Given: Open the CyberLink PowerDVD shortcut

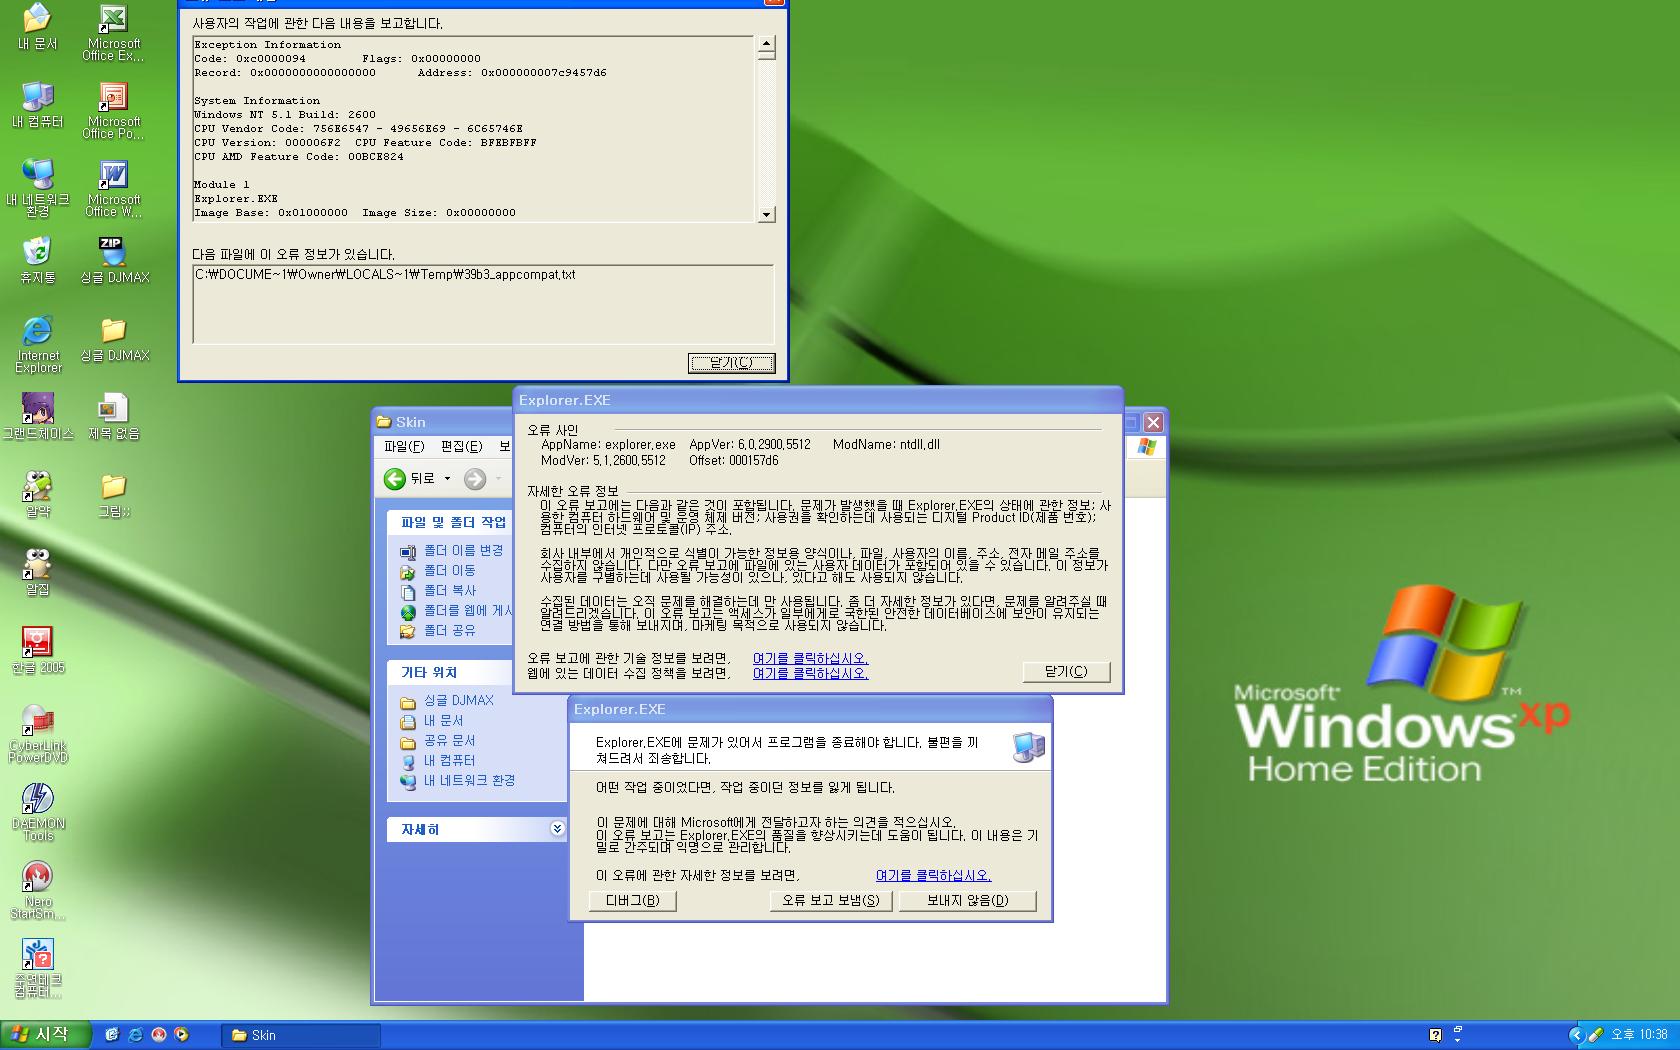Looking at the screenshot, I should click(x=37, y=735).
